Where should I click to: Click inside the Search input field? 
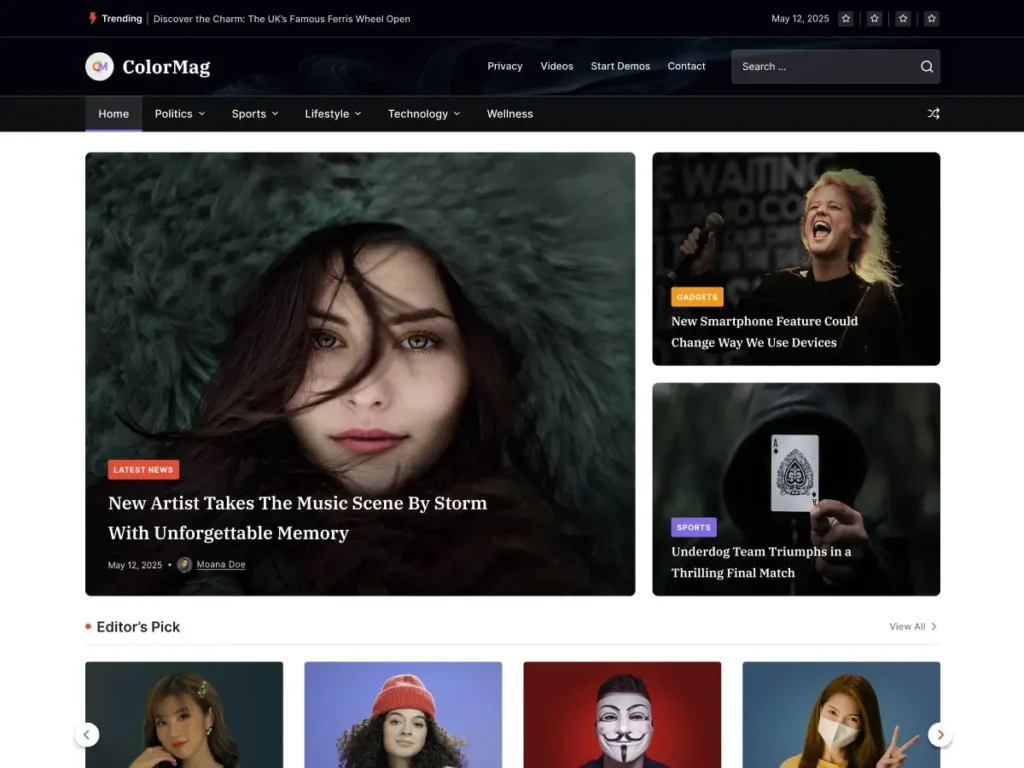(820, 66)
